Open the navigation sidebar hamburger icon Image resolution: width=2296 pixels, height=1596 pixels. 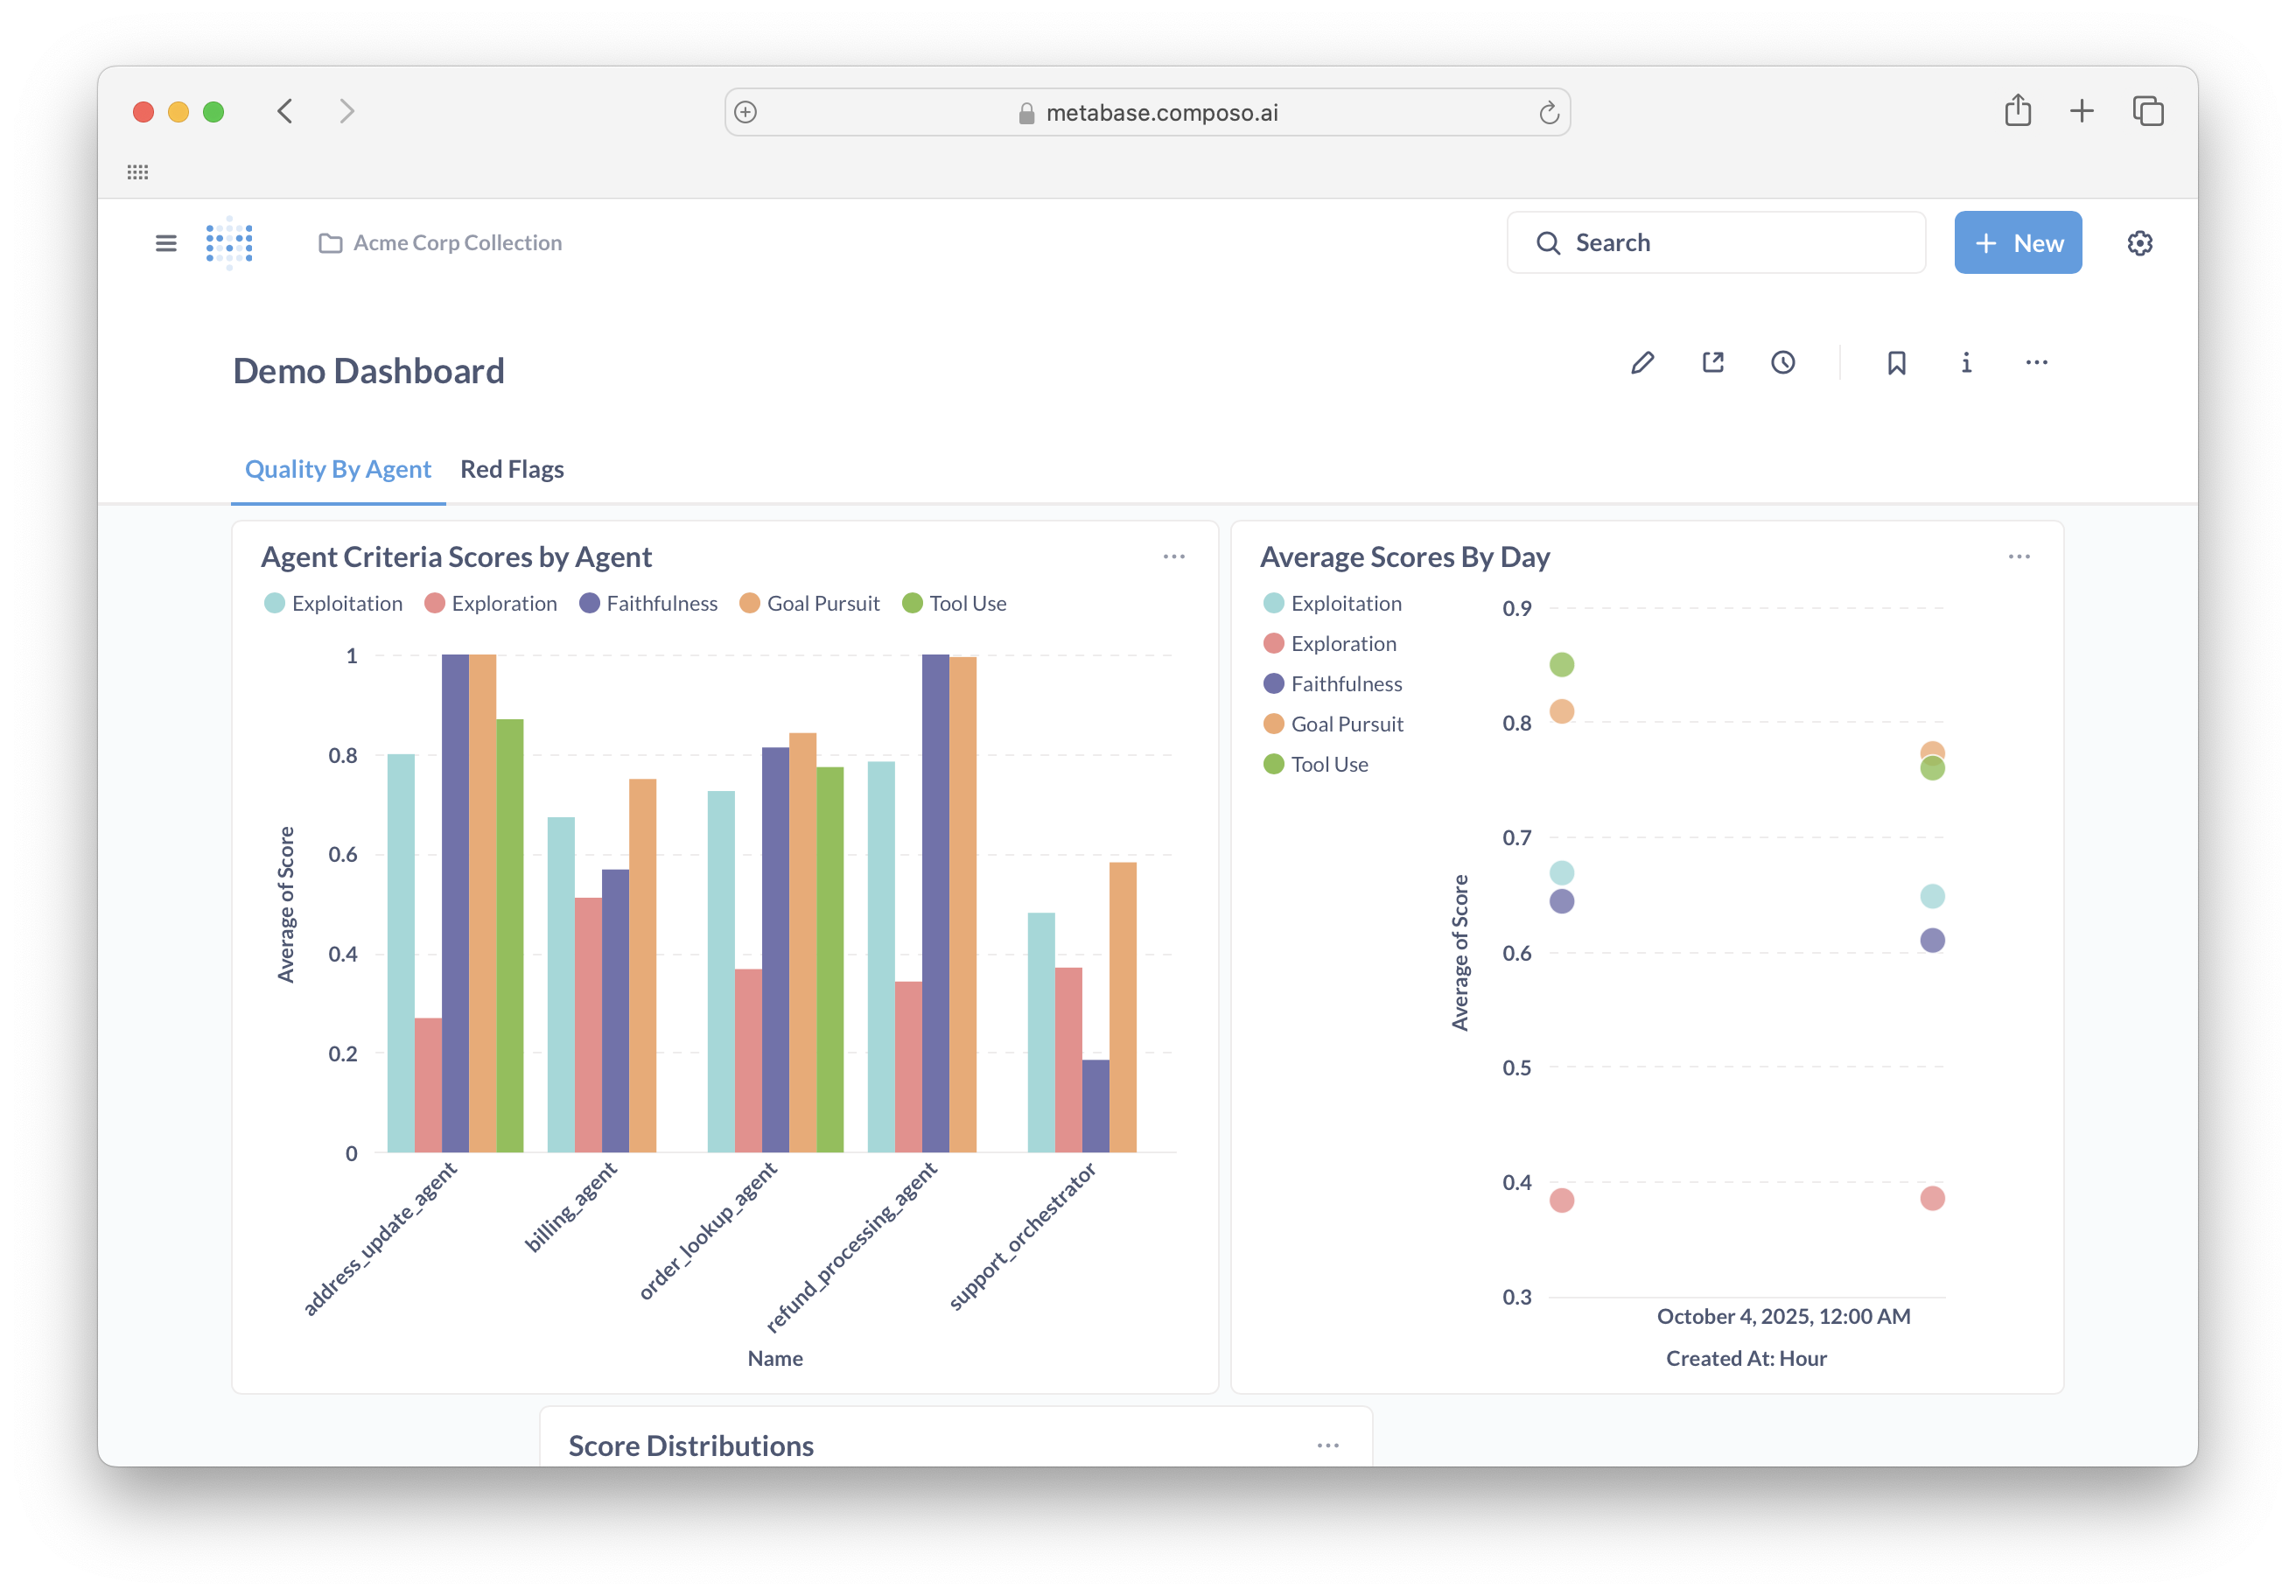[x=165, y=242]
